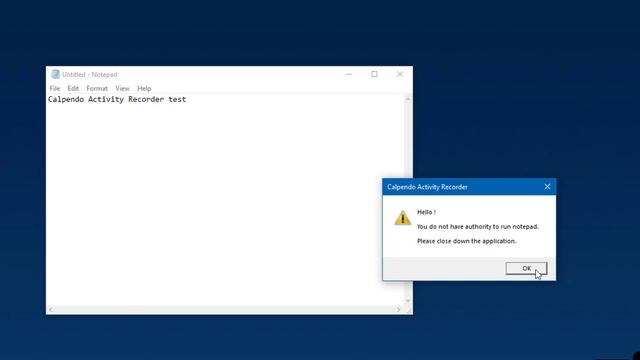The height and width of the screenshot is (360, 640).
Task: Click the horizontal scrollbar right arrow in Notepad
Action: [x=399, y=309]
